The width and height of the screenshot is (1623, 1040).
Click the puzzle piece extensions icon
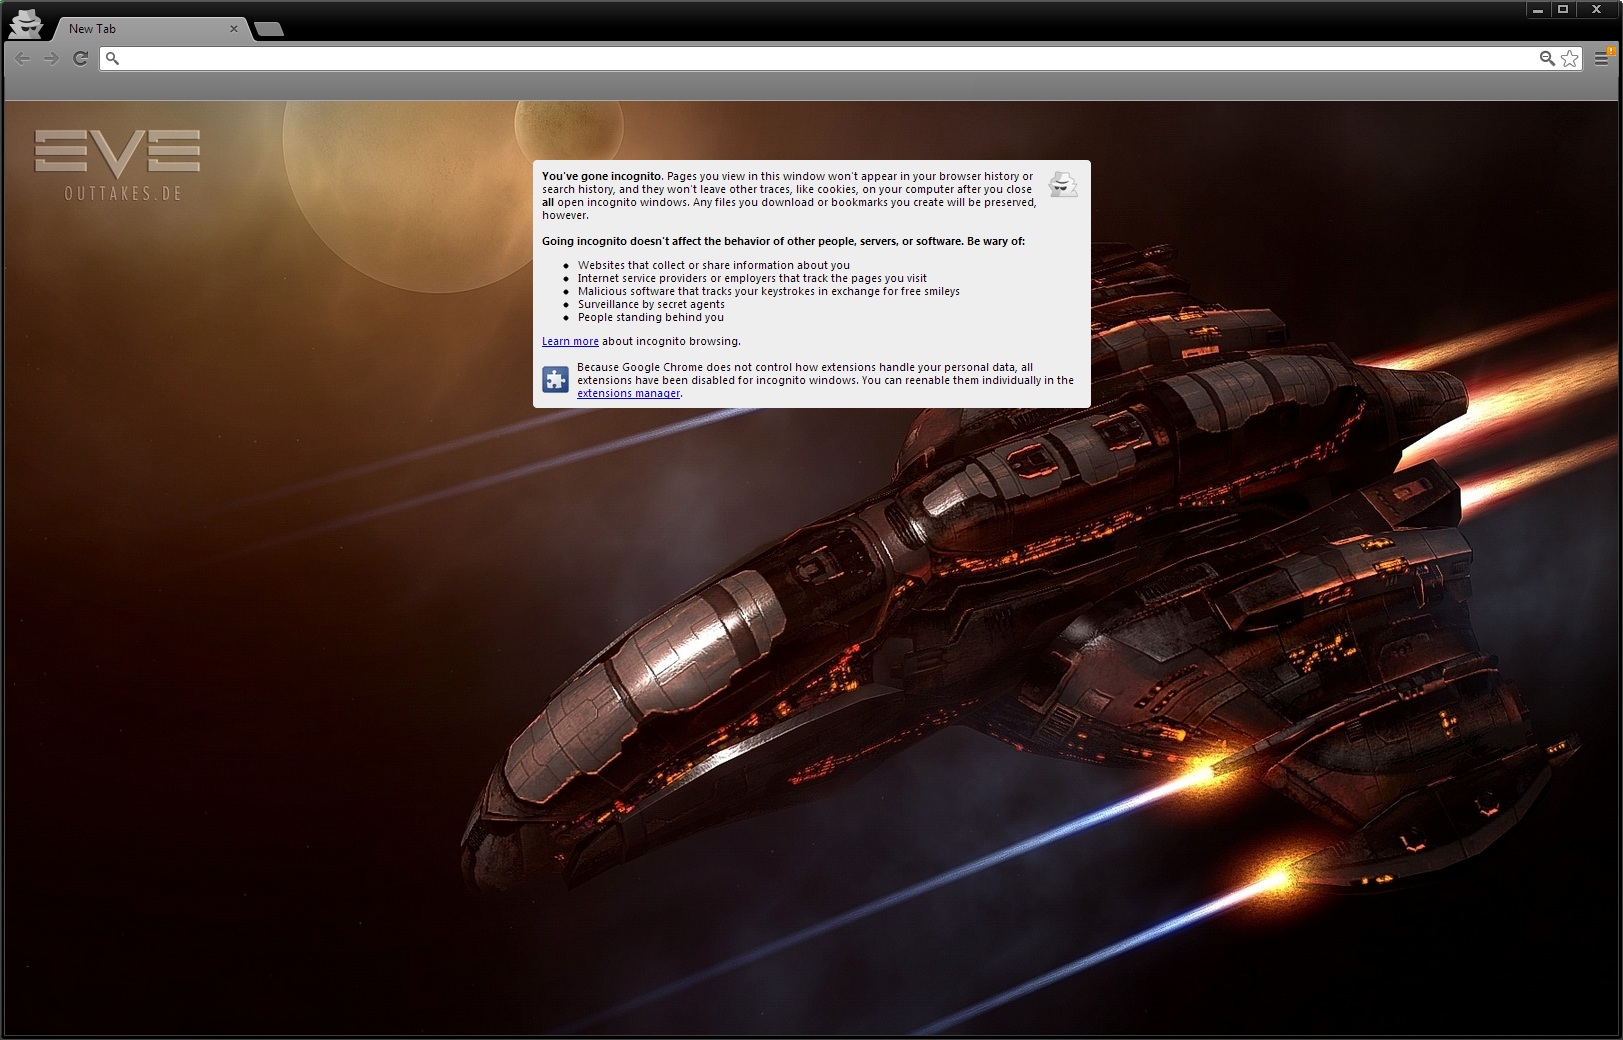[x=555, y=380]
